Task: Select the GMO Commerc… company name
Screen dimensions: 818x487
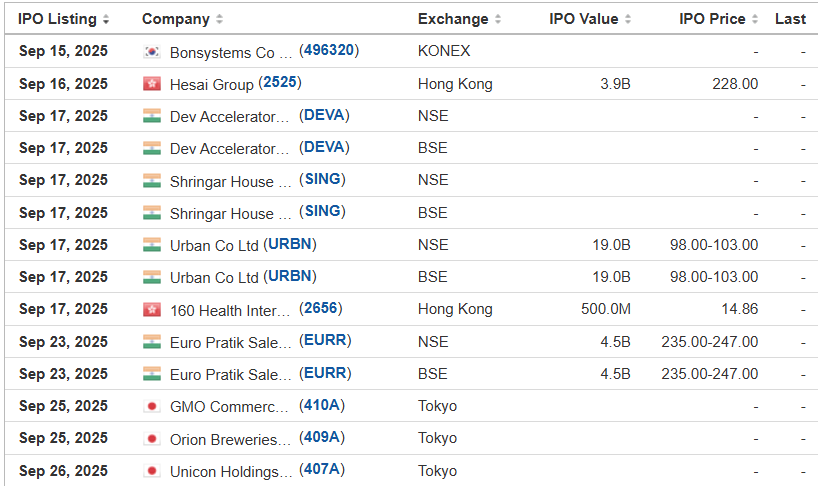Action: click(x=230, y=407)
